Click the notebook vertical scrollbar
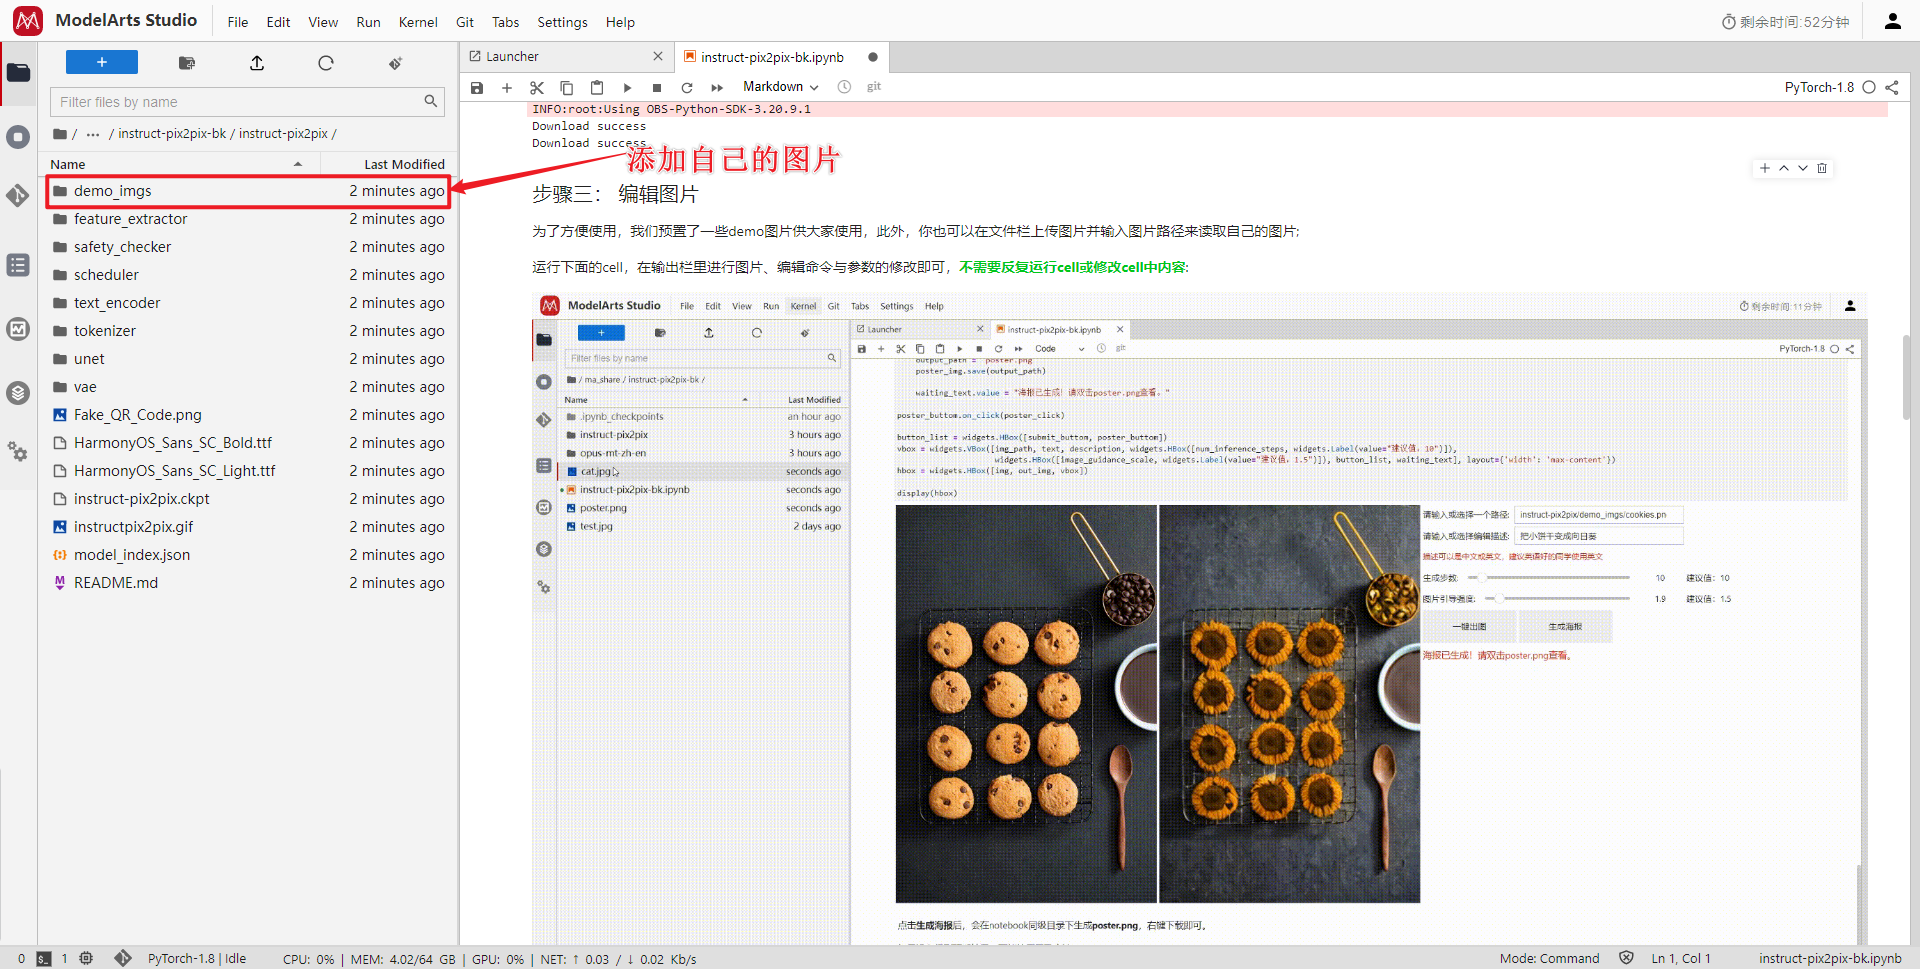Image resolution: width=1920 pixels, height=969 pixels. tap(1906, 376)
